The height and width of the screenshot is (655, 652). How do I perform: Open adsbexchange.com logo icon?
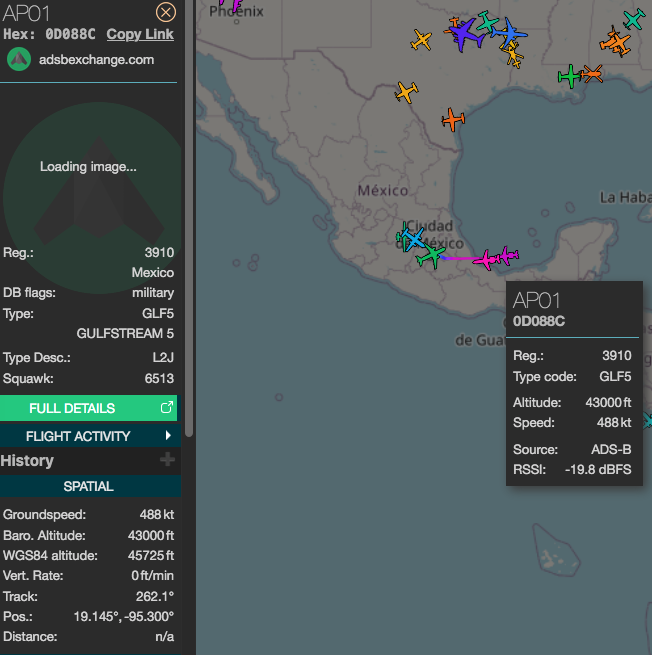coord(19,59)
